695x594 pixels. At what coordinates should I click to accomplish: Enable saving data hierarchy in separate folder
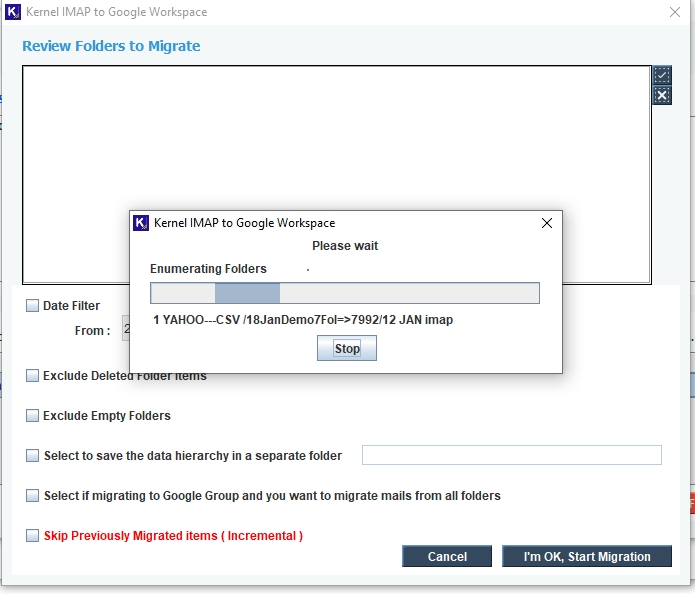(32, 455)
